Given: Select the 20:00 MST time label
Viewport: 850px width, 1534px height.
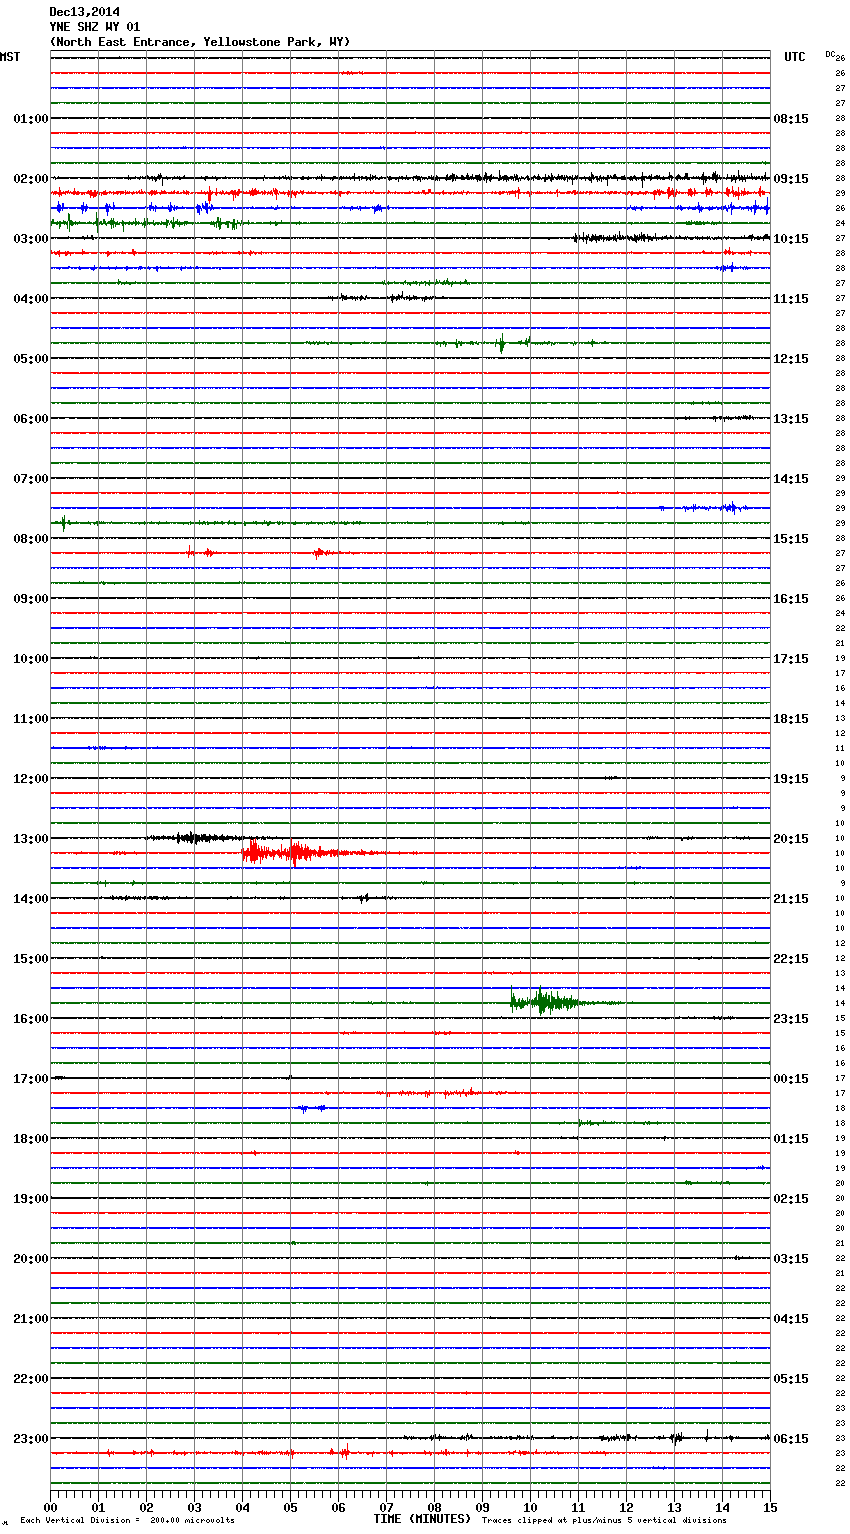Looking at the screenshot, I should click(x=31, y=1259).
